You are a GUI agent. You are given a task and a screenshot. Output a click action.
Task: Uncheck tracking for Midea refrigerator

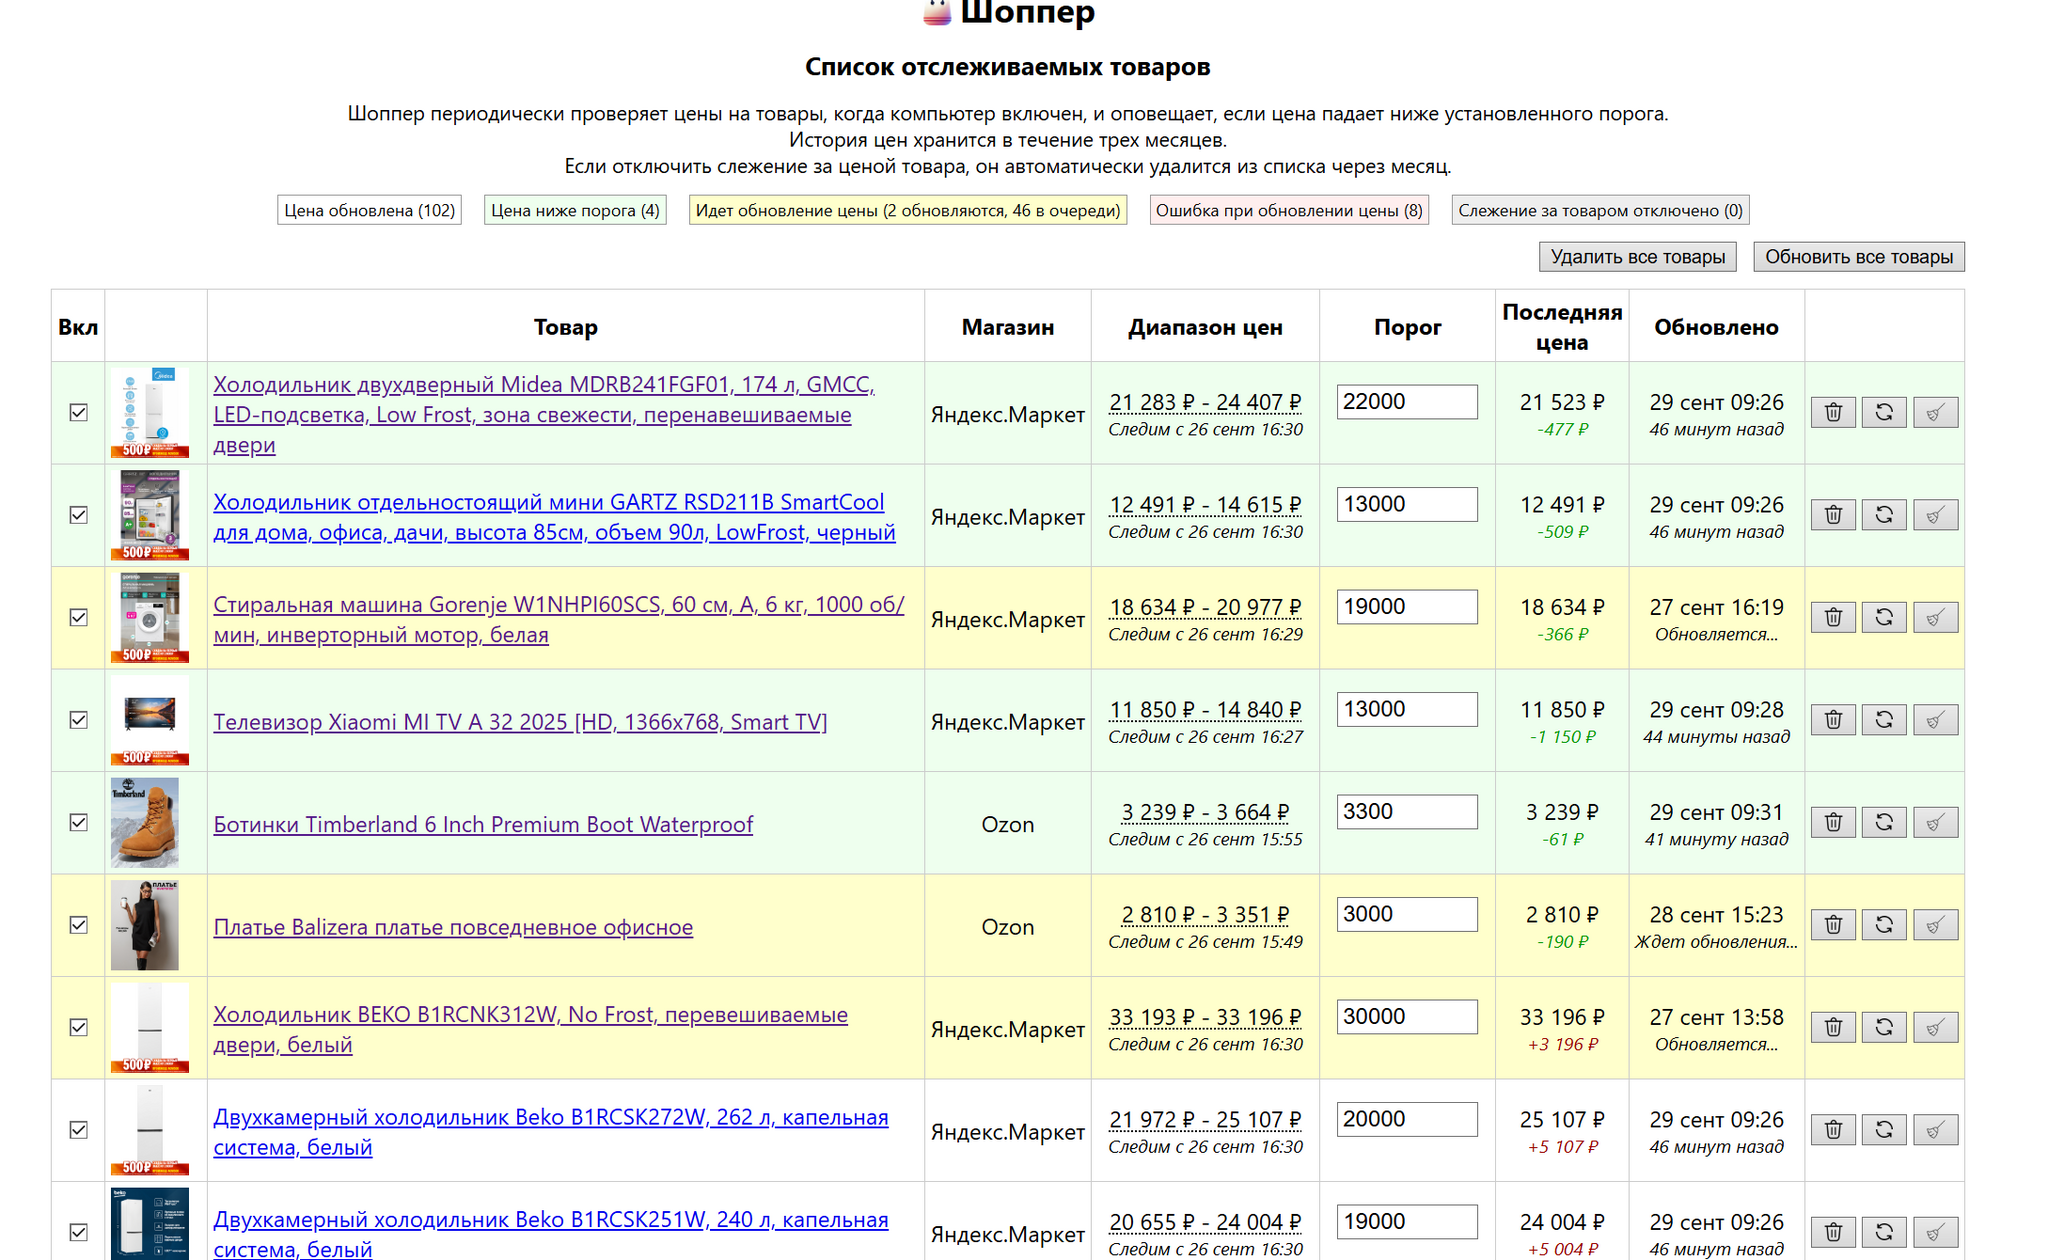click(79, 412)
